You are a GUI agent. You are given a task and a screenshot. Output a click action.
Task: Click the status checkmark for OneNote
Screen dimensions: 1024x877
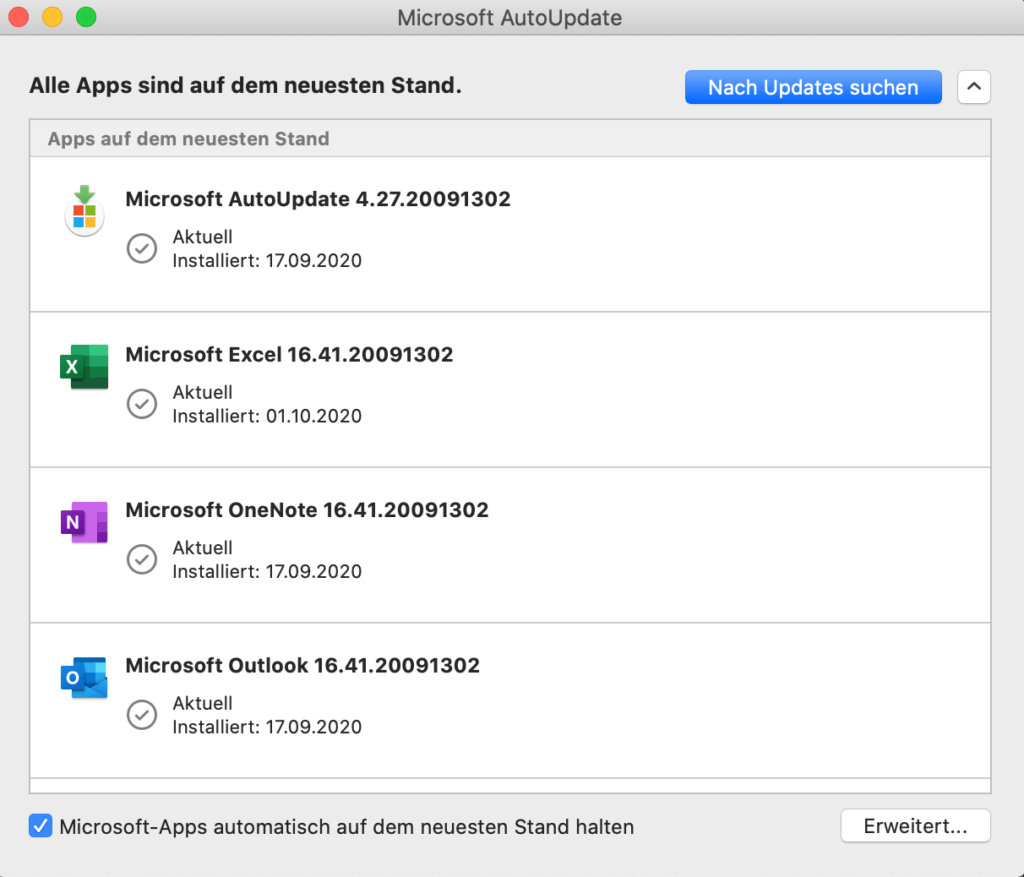coord(141,559)
